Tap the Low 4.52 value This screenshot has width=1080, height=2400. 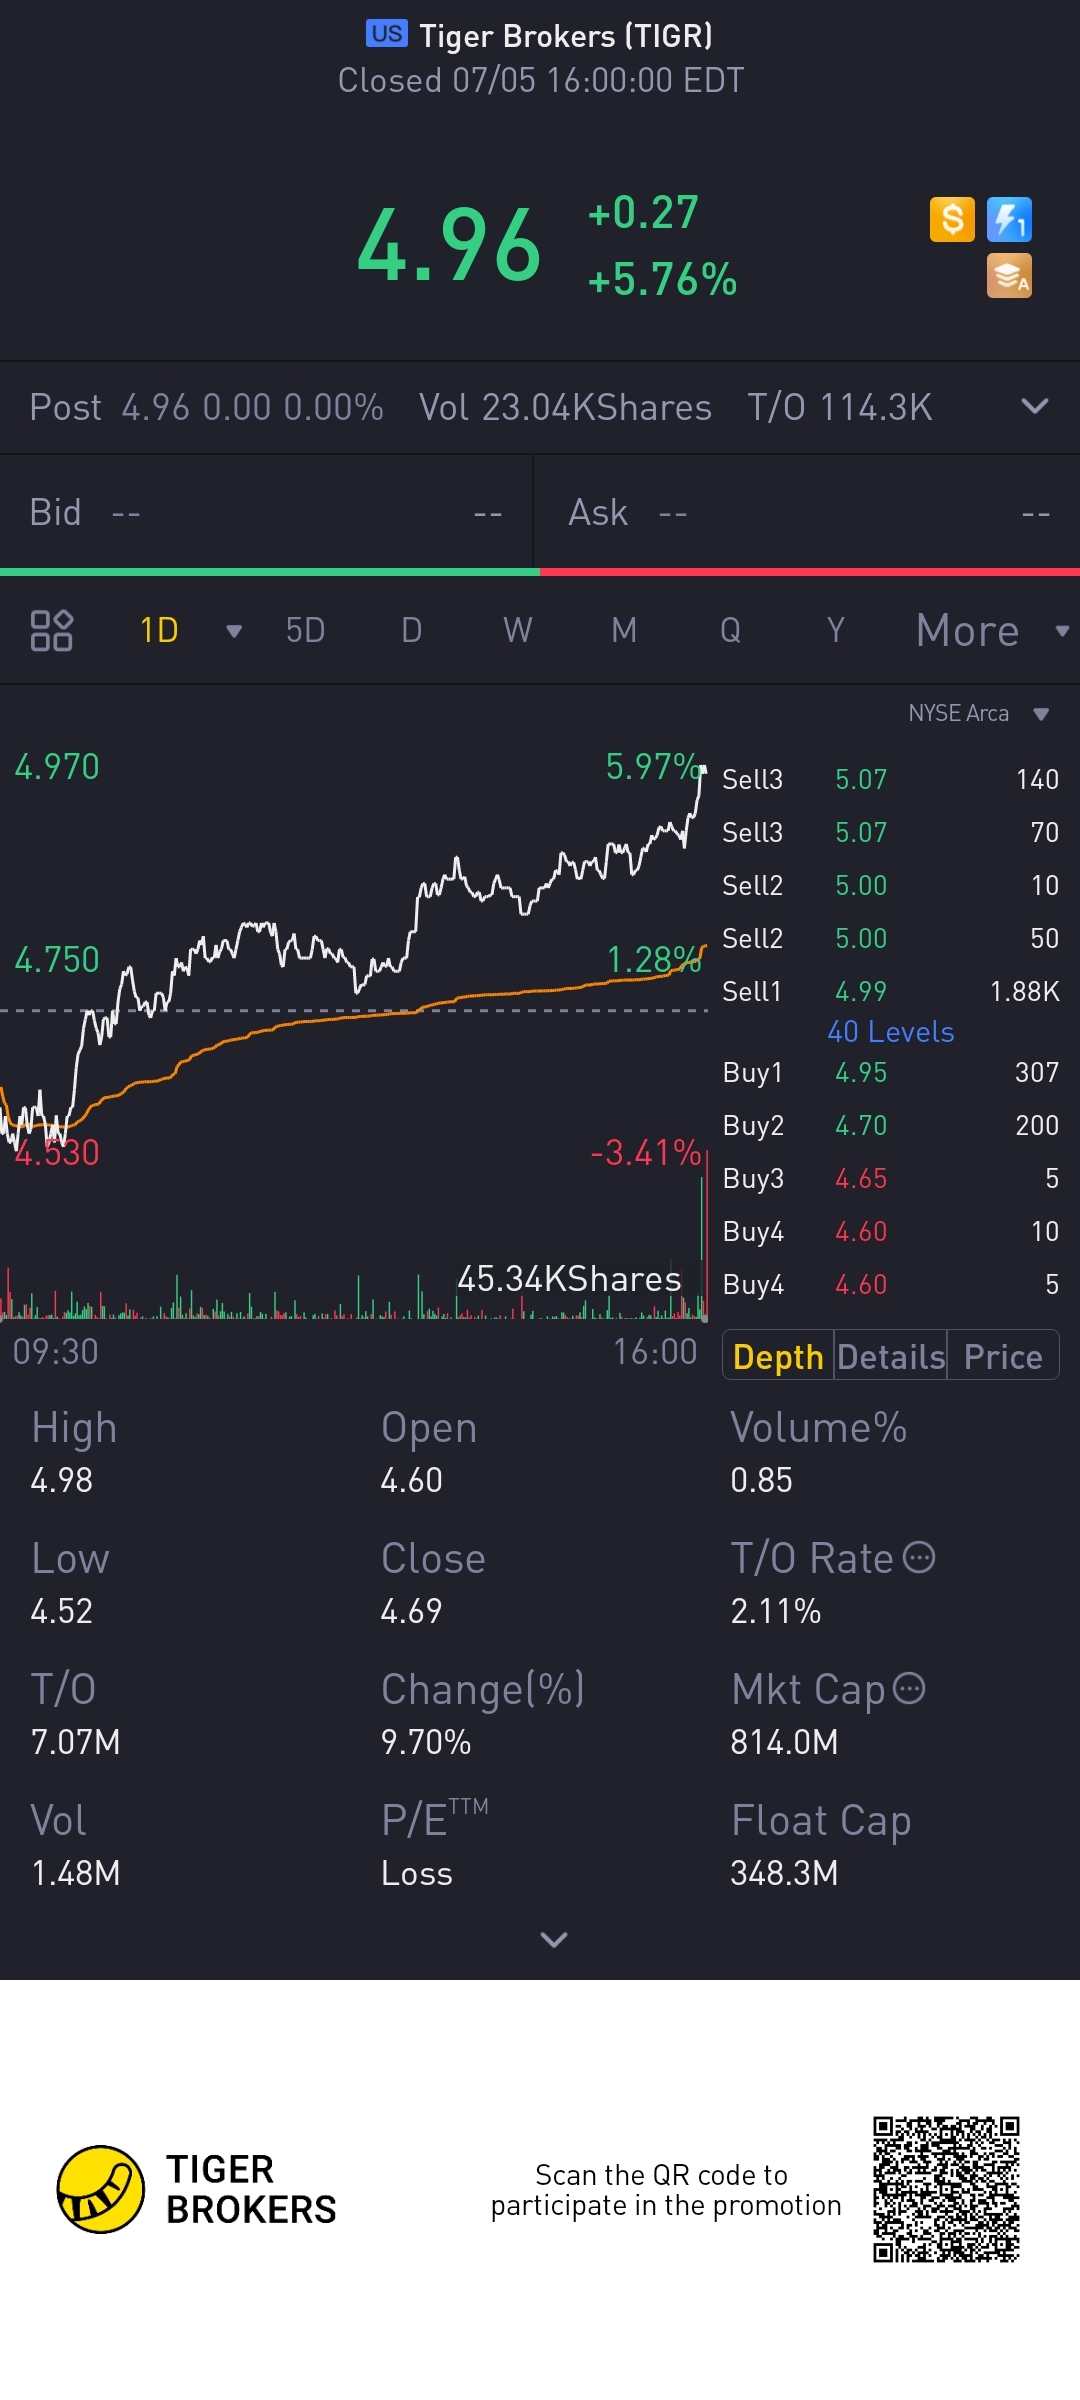(x=62, y=1611)
